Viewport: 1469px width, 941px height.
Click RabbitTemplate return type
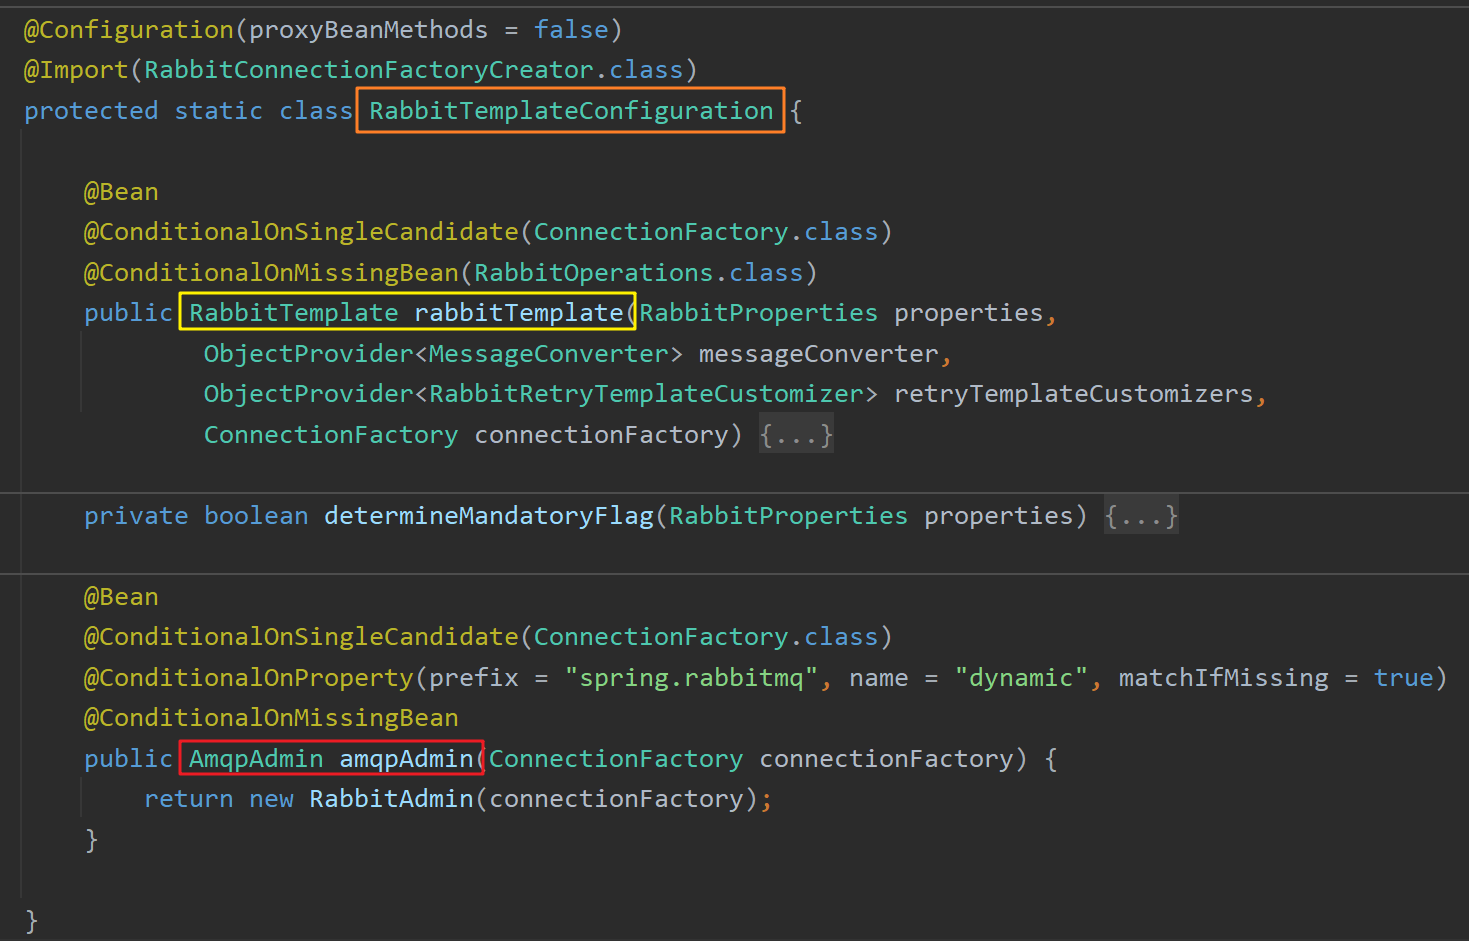pyautogui.click(x=294, y=313)
